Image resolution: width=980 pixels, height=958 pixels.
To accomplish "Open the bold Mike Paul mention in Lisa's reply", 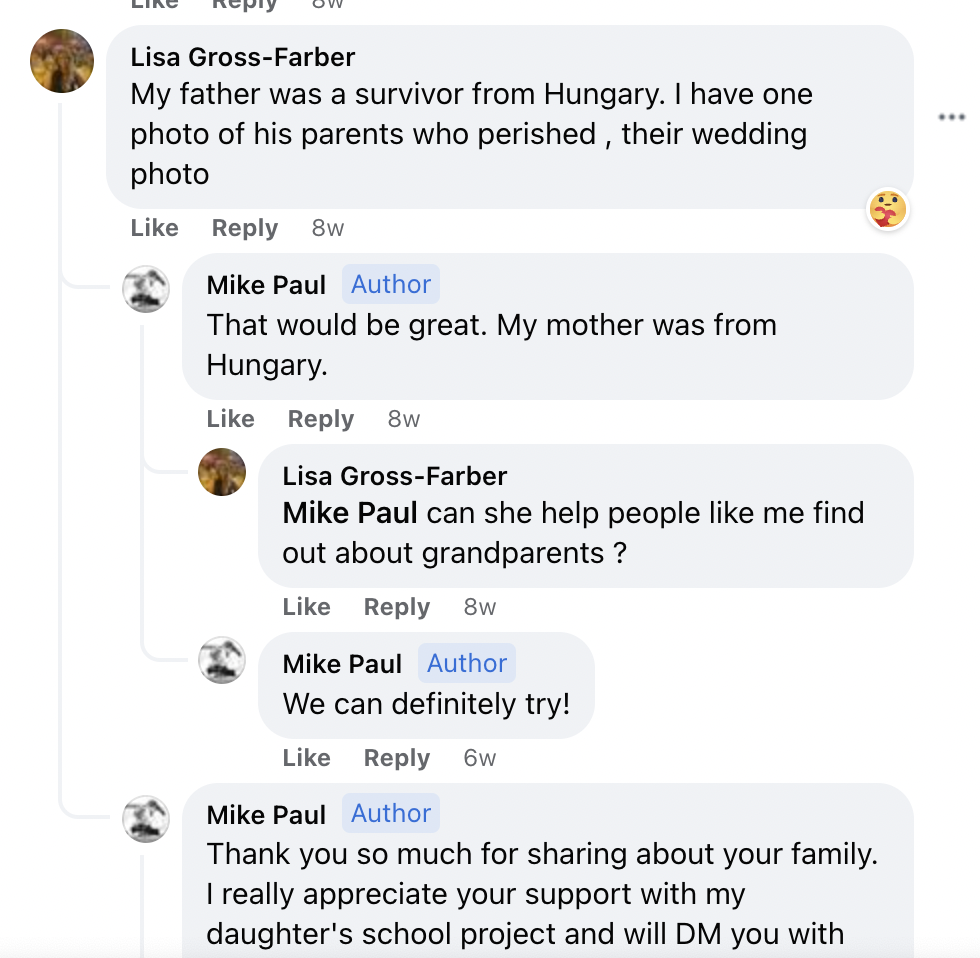I will pyautogui.click(x=350, y=513).
